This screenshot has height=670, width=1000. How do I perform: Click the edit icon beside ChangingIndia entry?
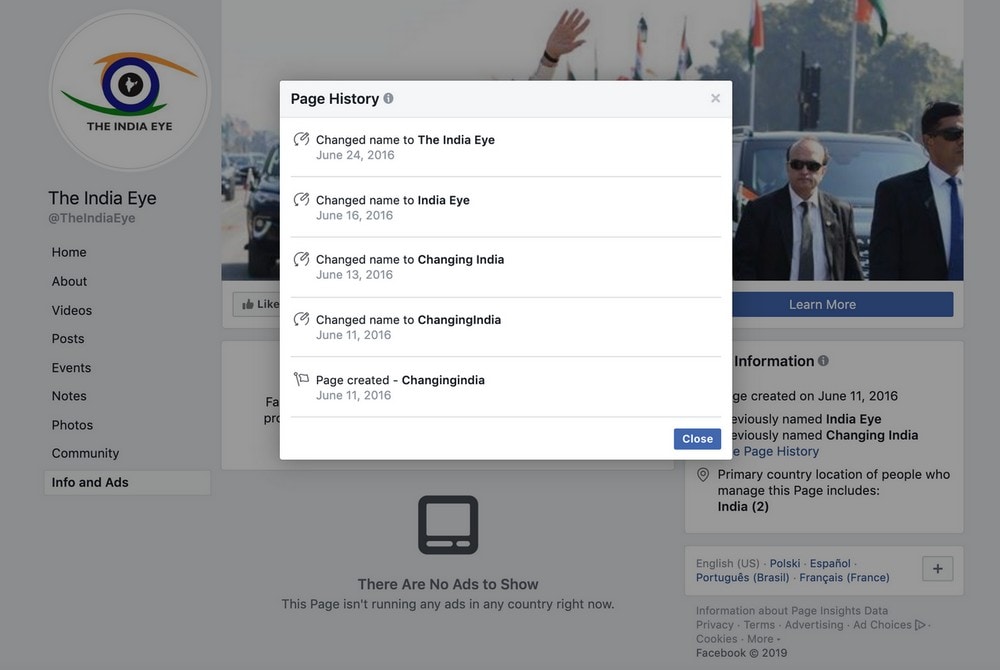(301, 319)
